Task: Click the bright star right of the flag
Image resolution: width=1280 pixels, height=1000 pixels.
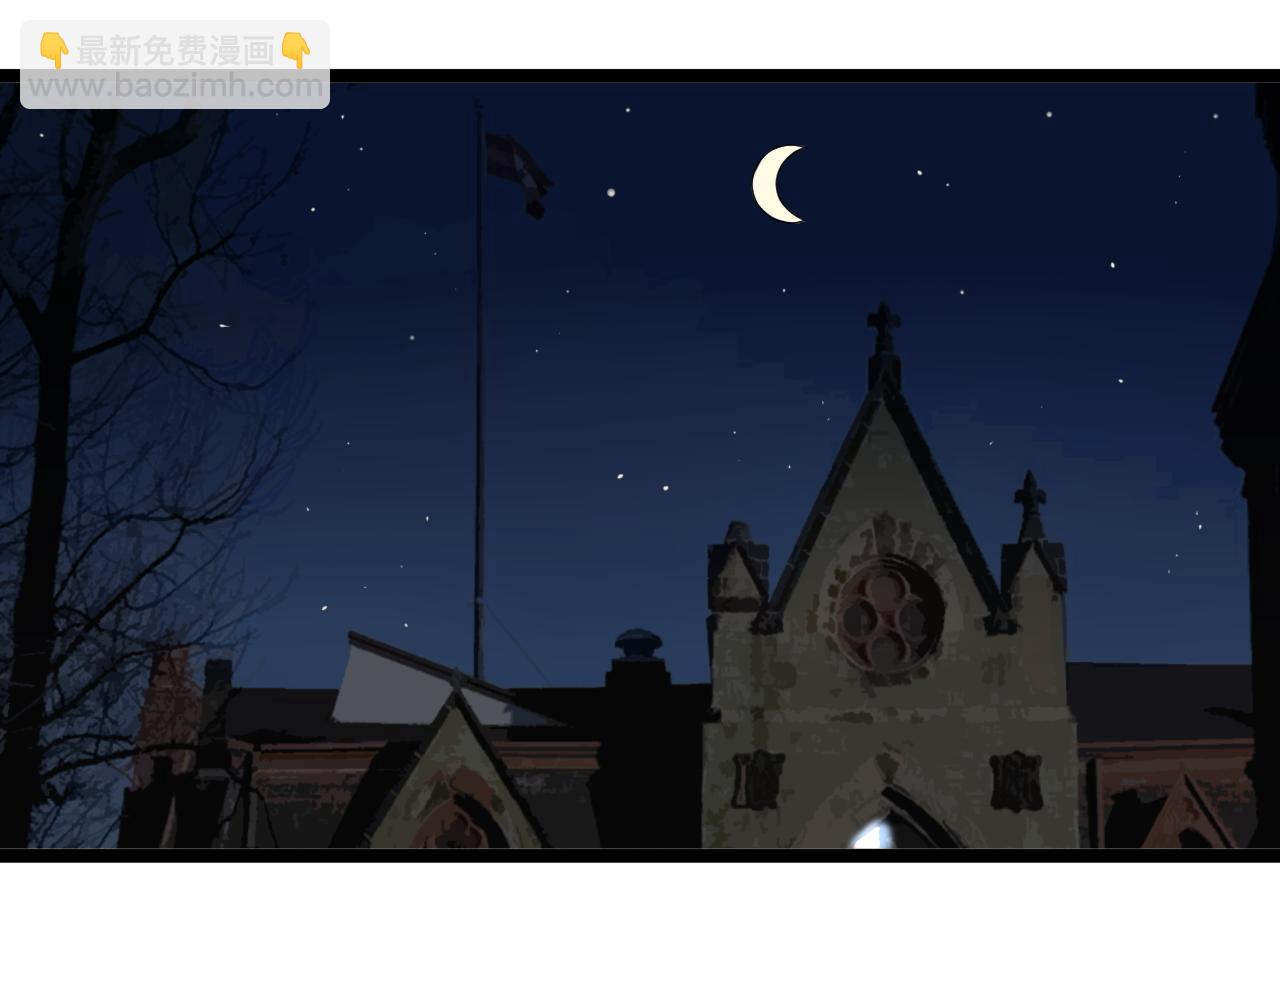Action: 611,192
